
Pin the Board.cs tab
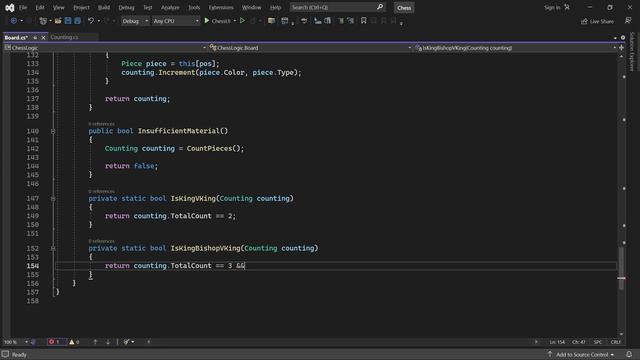point(35,38)
